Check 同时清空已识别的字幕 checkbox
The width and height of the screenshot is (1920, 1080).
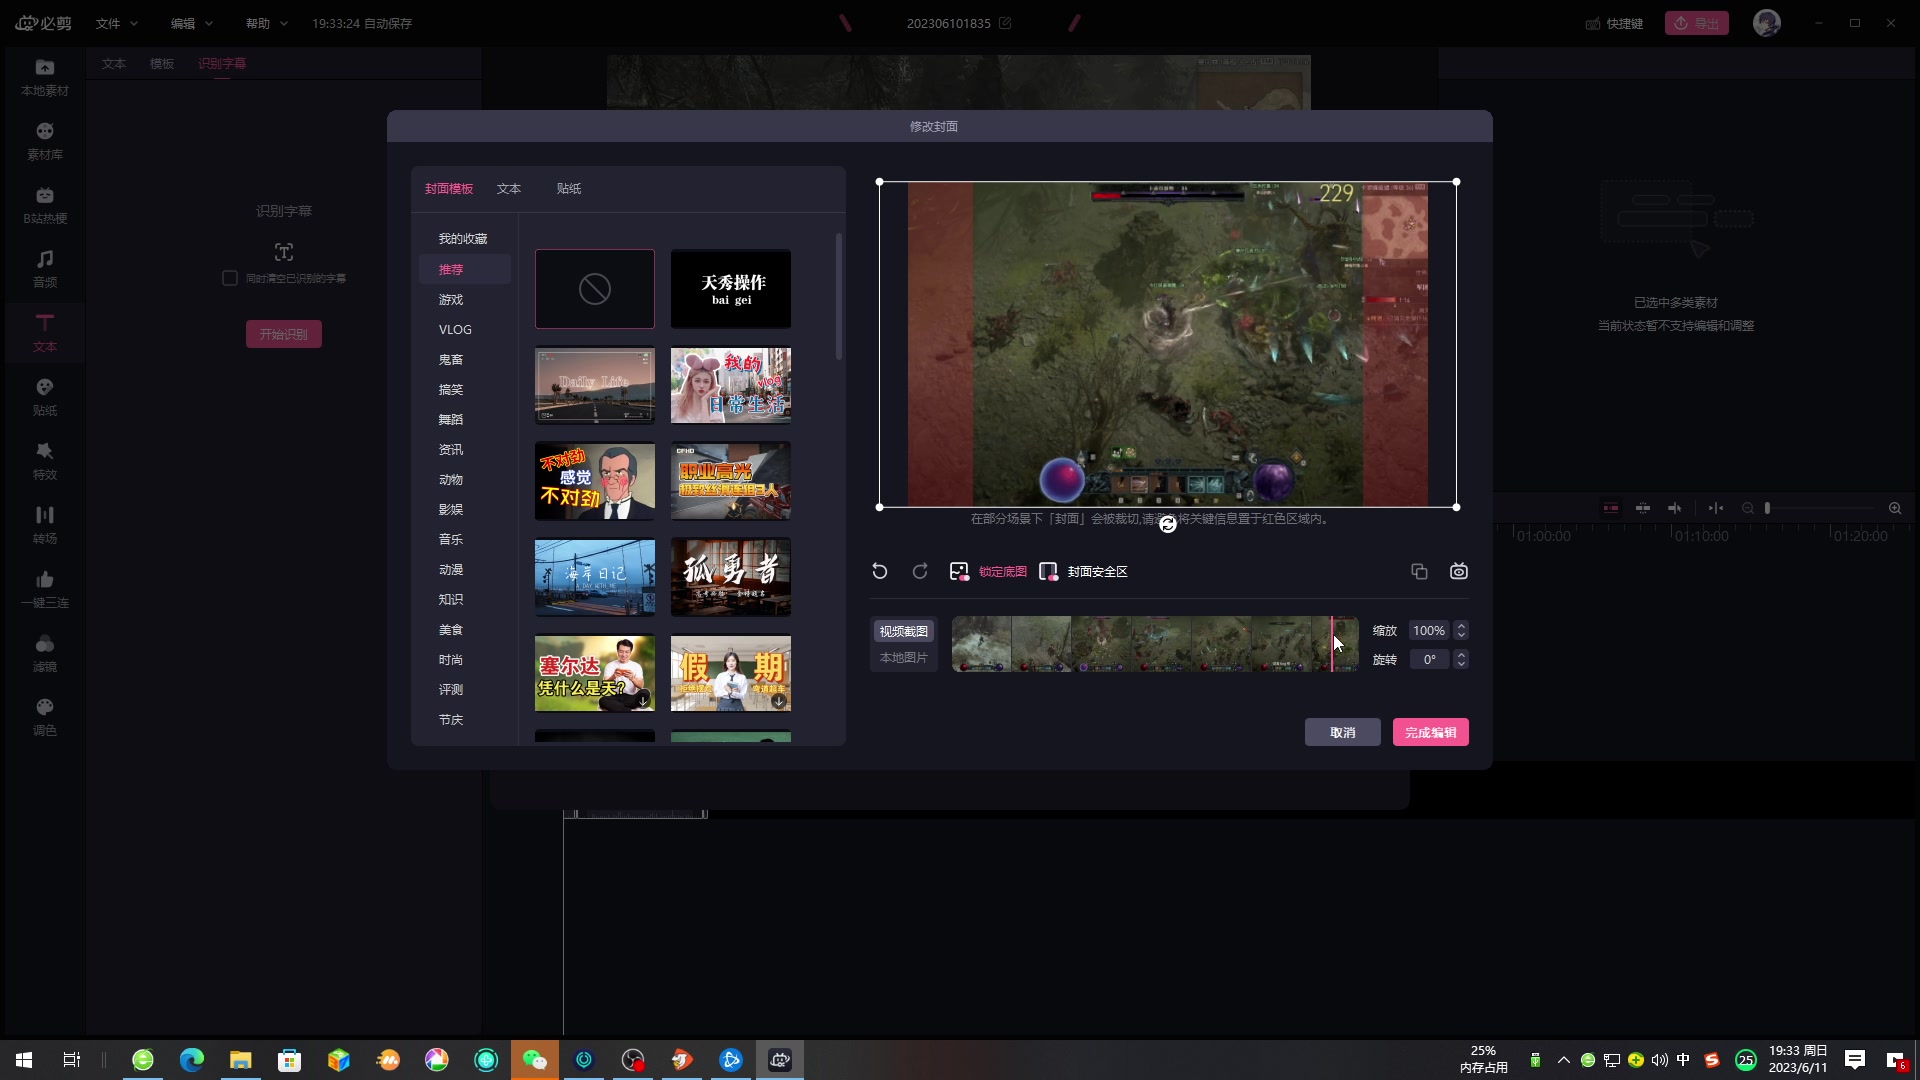click(x=230, y=278)
